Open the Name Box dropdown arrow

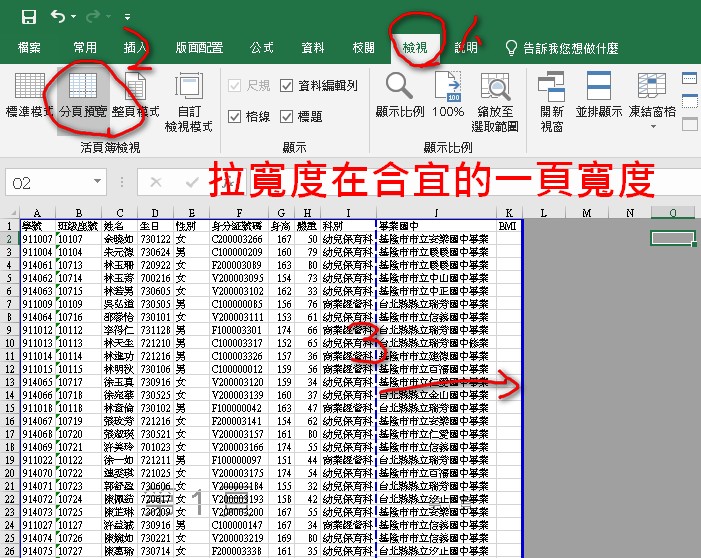click(121, 182)
